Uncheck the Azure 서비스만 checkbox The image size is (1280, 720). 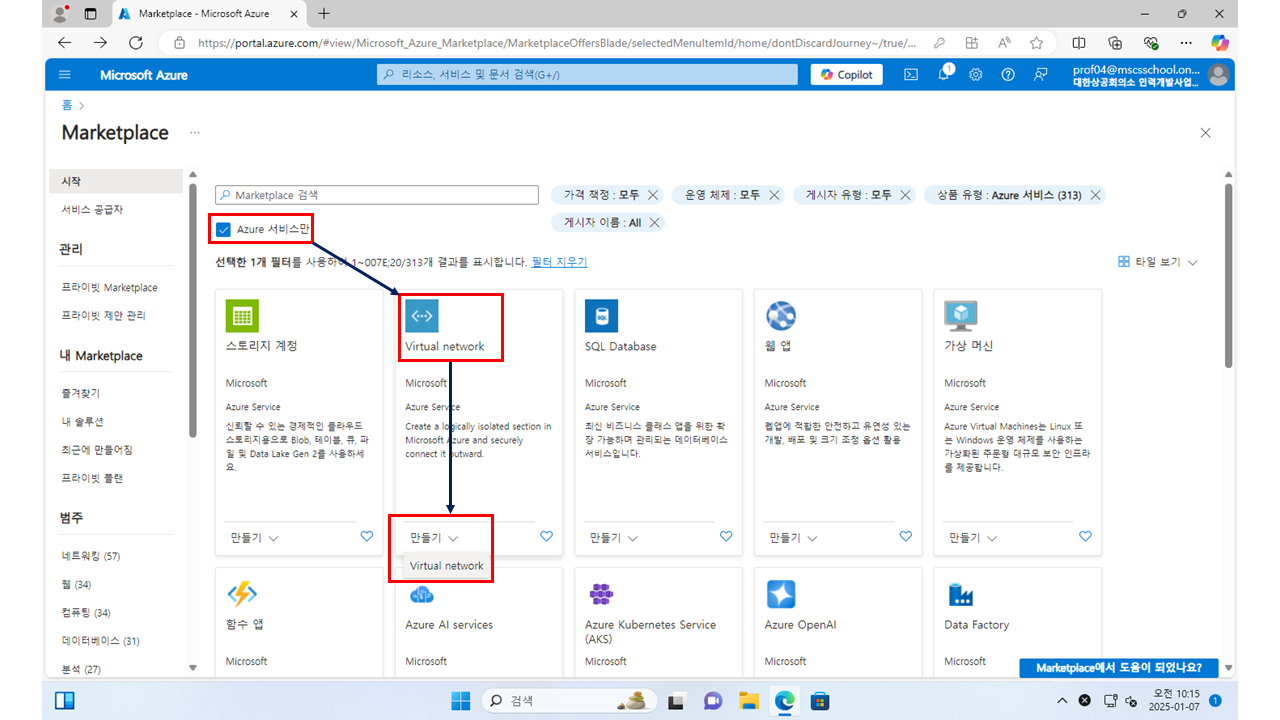point(224,229)
